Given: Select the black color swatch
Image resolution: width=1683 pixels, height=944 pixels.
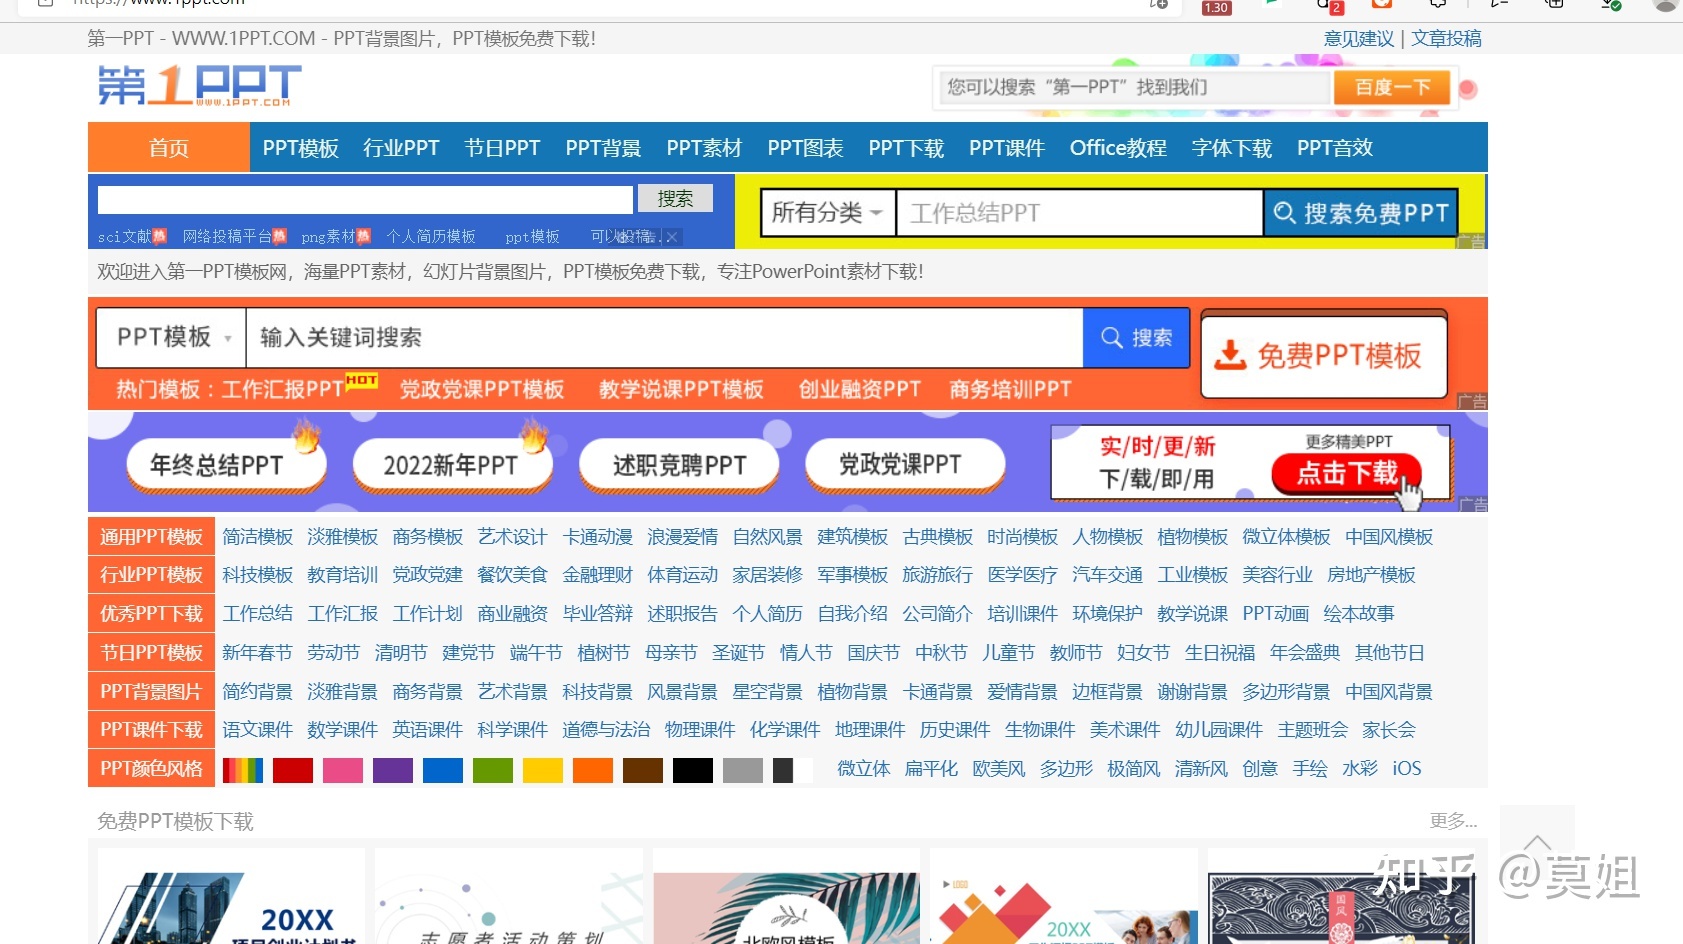Looking at the screenshot, I should [x=693, y=770].
